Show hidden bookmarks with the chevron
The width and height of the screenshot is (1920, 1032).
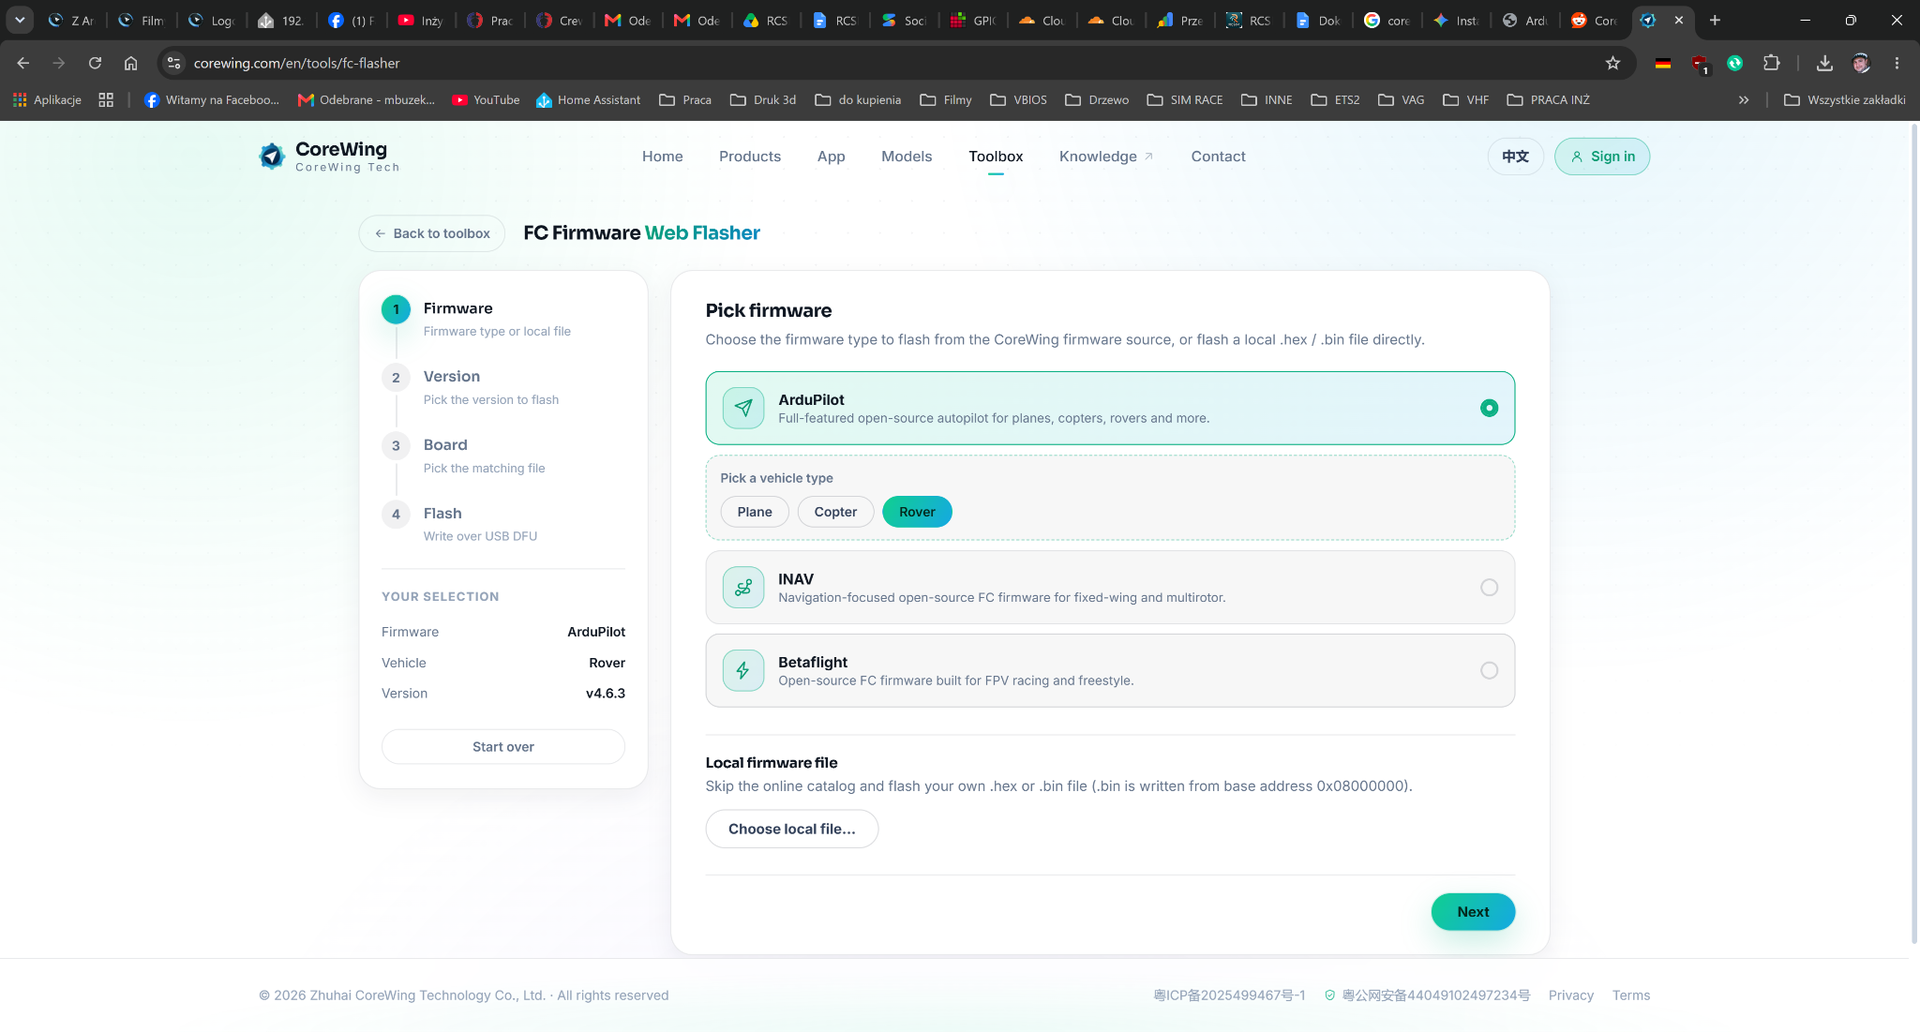click(1744, 100)
